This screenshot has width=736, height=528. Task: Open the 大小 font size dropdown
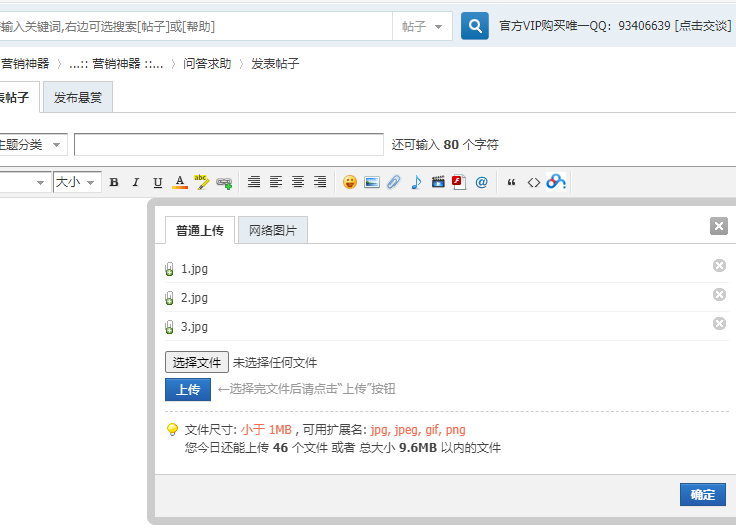coord(77,182)
